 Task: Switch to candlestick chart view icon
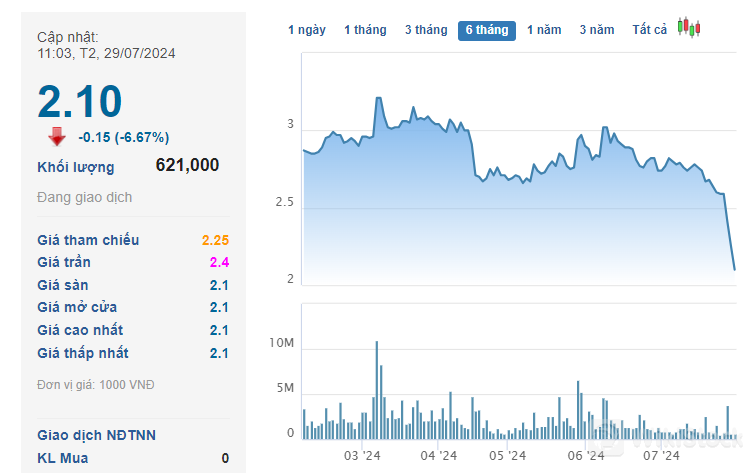coord(686,28)
